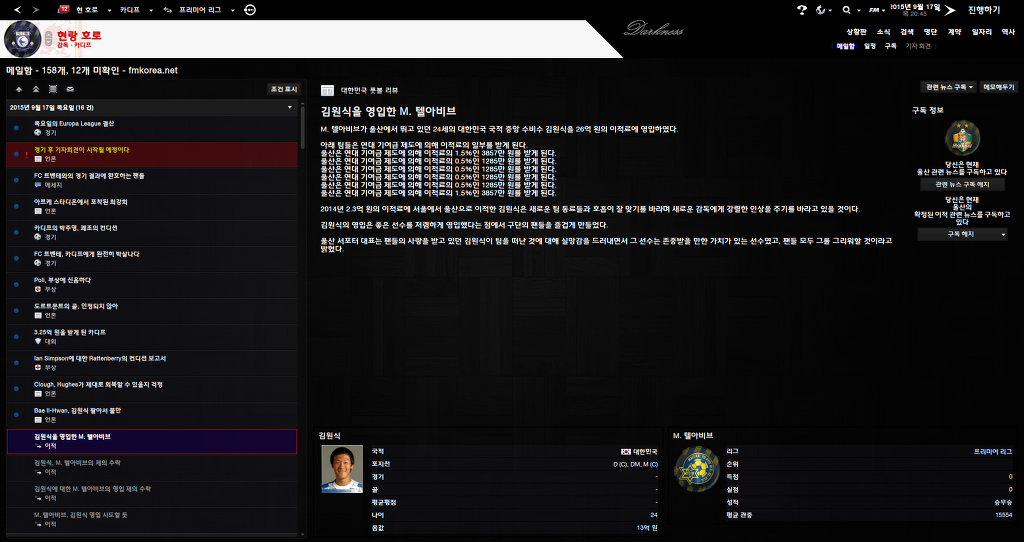Click the Cardiff club badge in header
This screenshot has width=1024, height=542.
coord(23,39)
